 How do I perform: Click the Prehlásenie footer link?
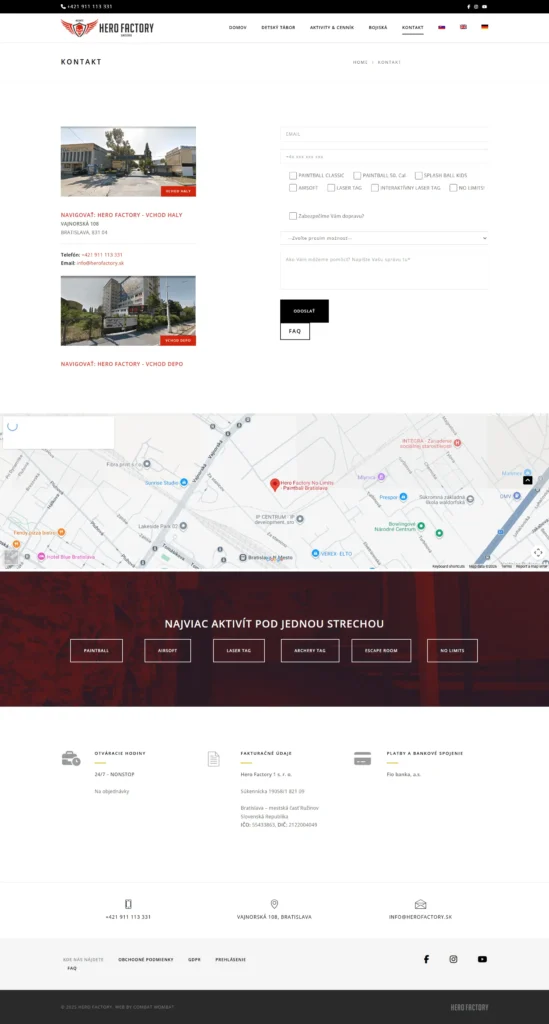click(x=230, y=959)
